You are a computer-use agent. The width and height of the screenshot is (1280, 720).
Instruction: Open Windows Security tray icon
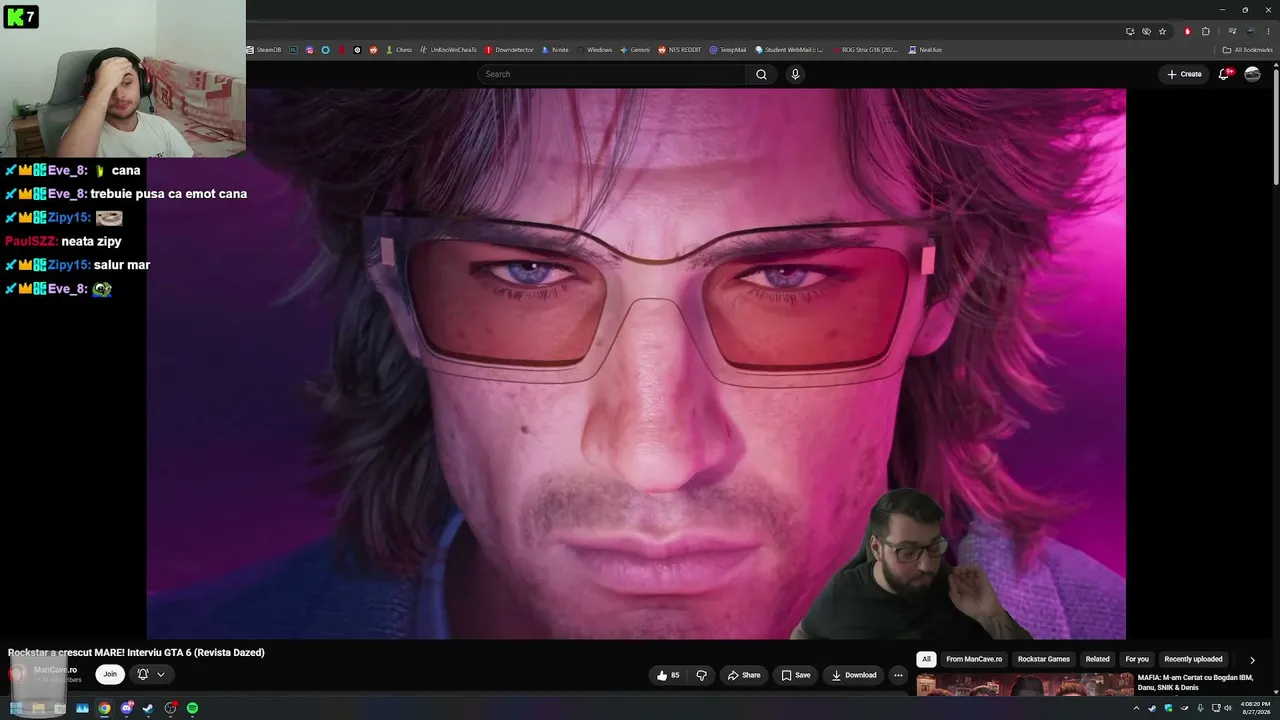pos(1168,708)
